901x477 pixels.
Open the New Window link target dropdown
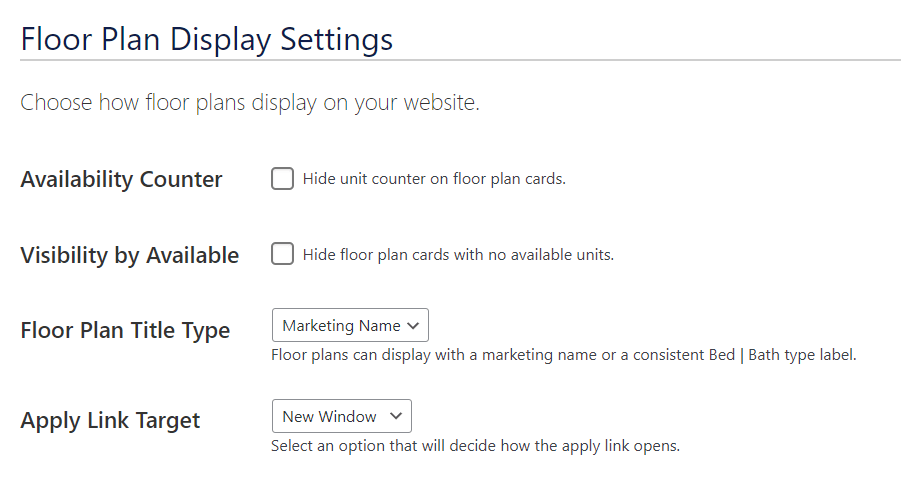point(342,416)
